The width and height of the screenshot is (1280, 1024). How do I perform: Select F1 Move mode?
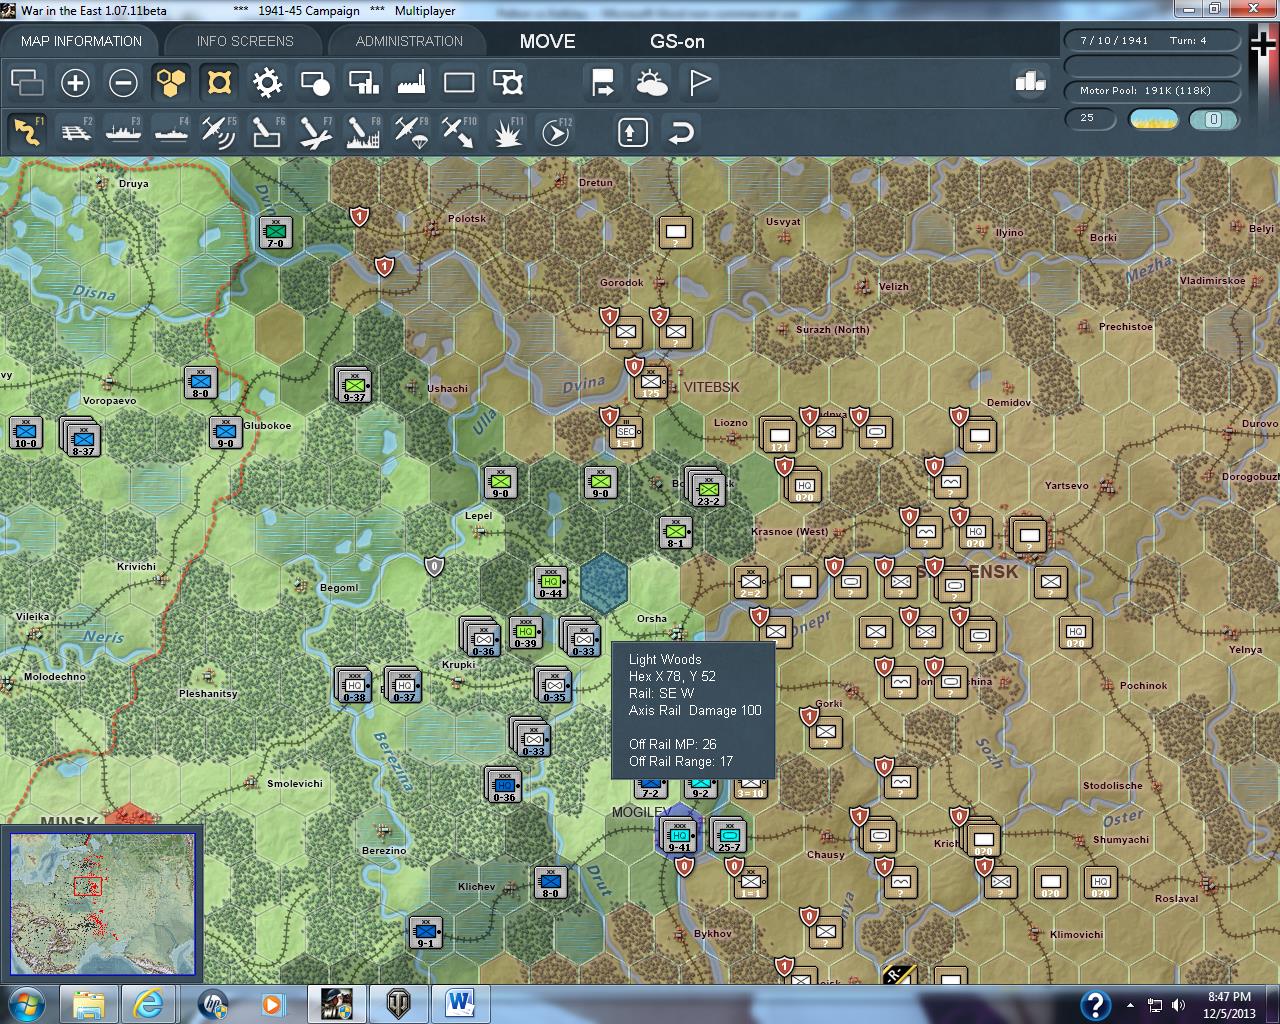tap(27, 132)
